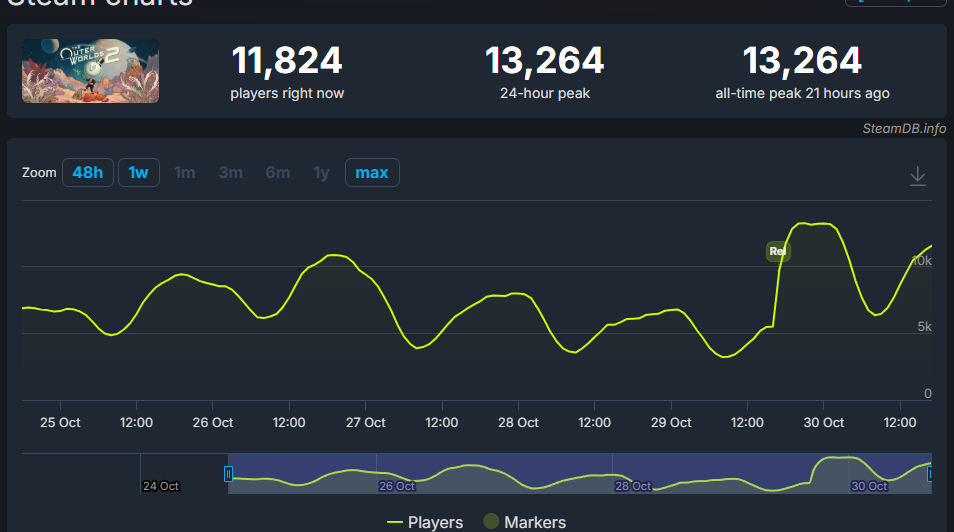The image size is (954, 532).
Task: Click the 27 Oct axis label
Action: pos(366,422)
